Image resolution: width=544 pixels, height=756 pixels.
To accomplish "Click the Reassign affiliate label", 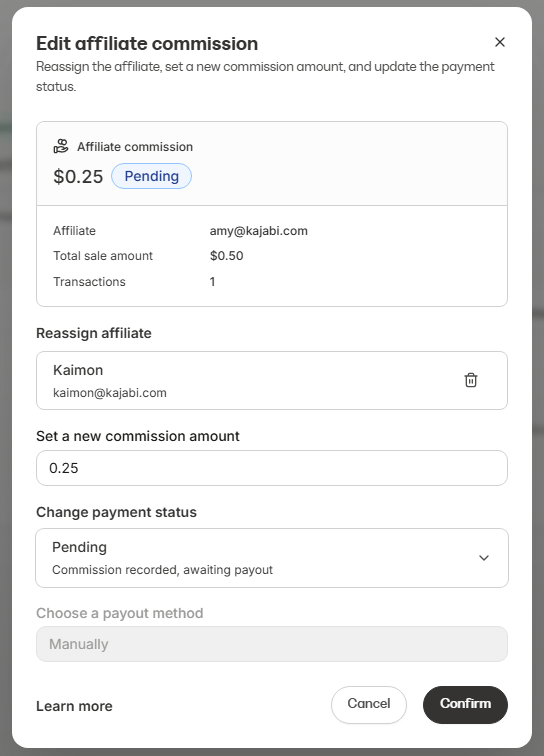I will point(94,333).
